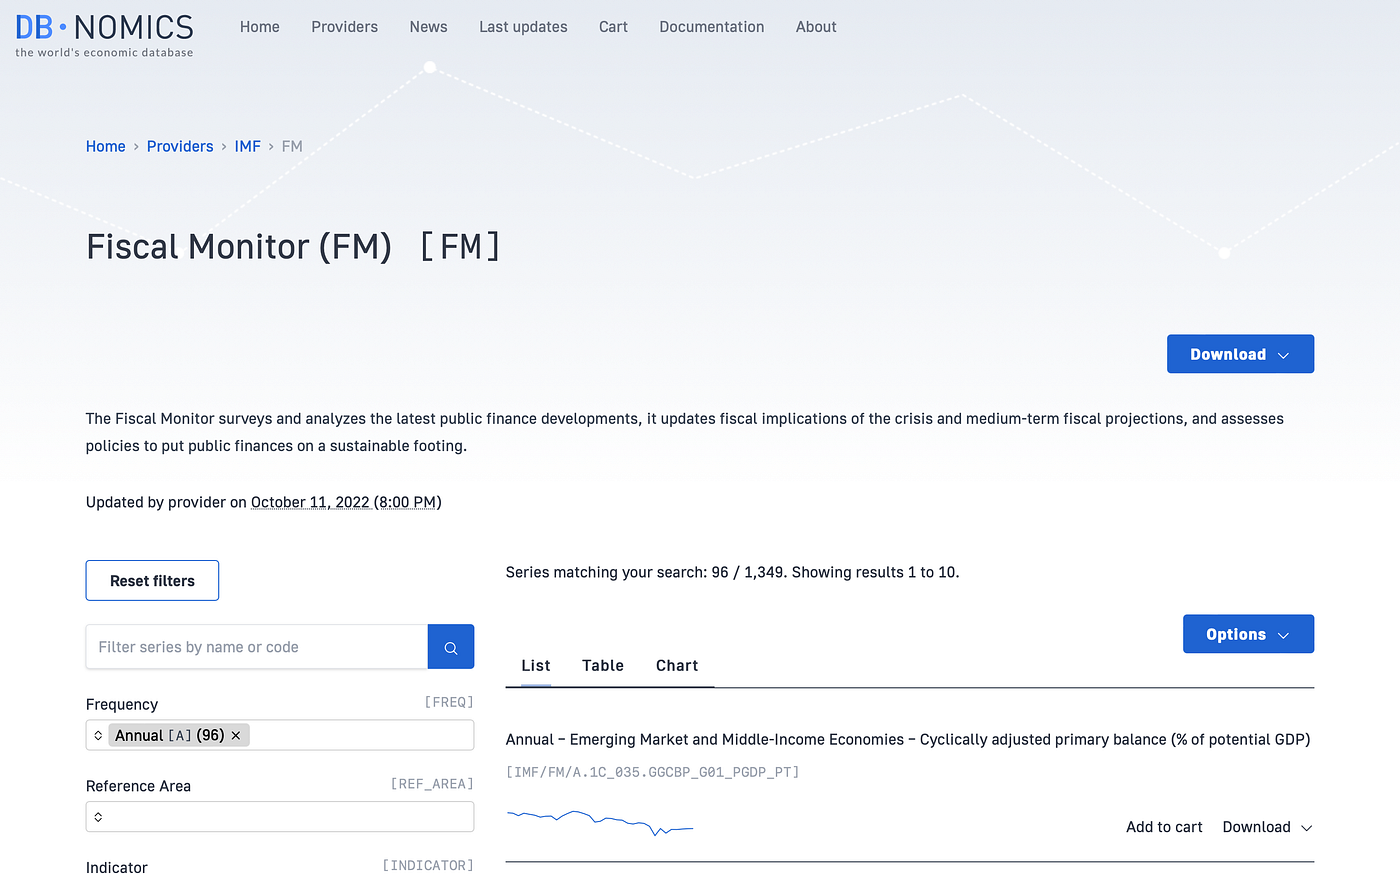Open the Emerging Market series title link
Image resolution: width=1400 pixels, height=874 pixels.
pyautogui.click(x=908, y=739)
